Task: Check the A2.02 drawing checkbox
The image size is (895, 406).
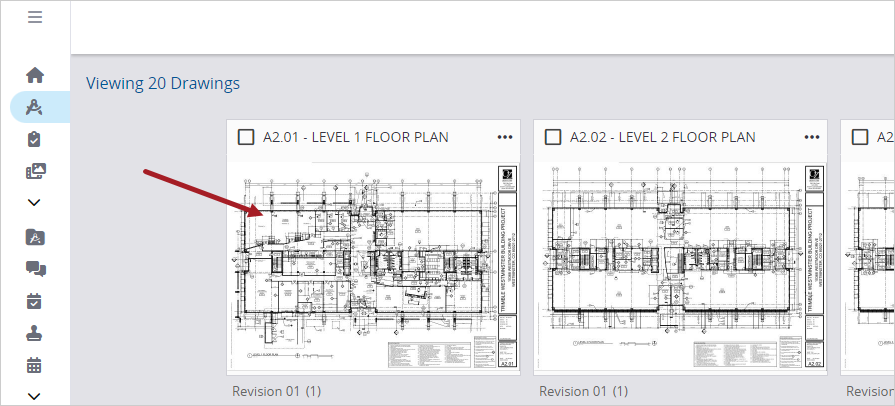Action: (553, 137)
